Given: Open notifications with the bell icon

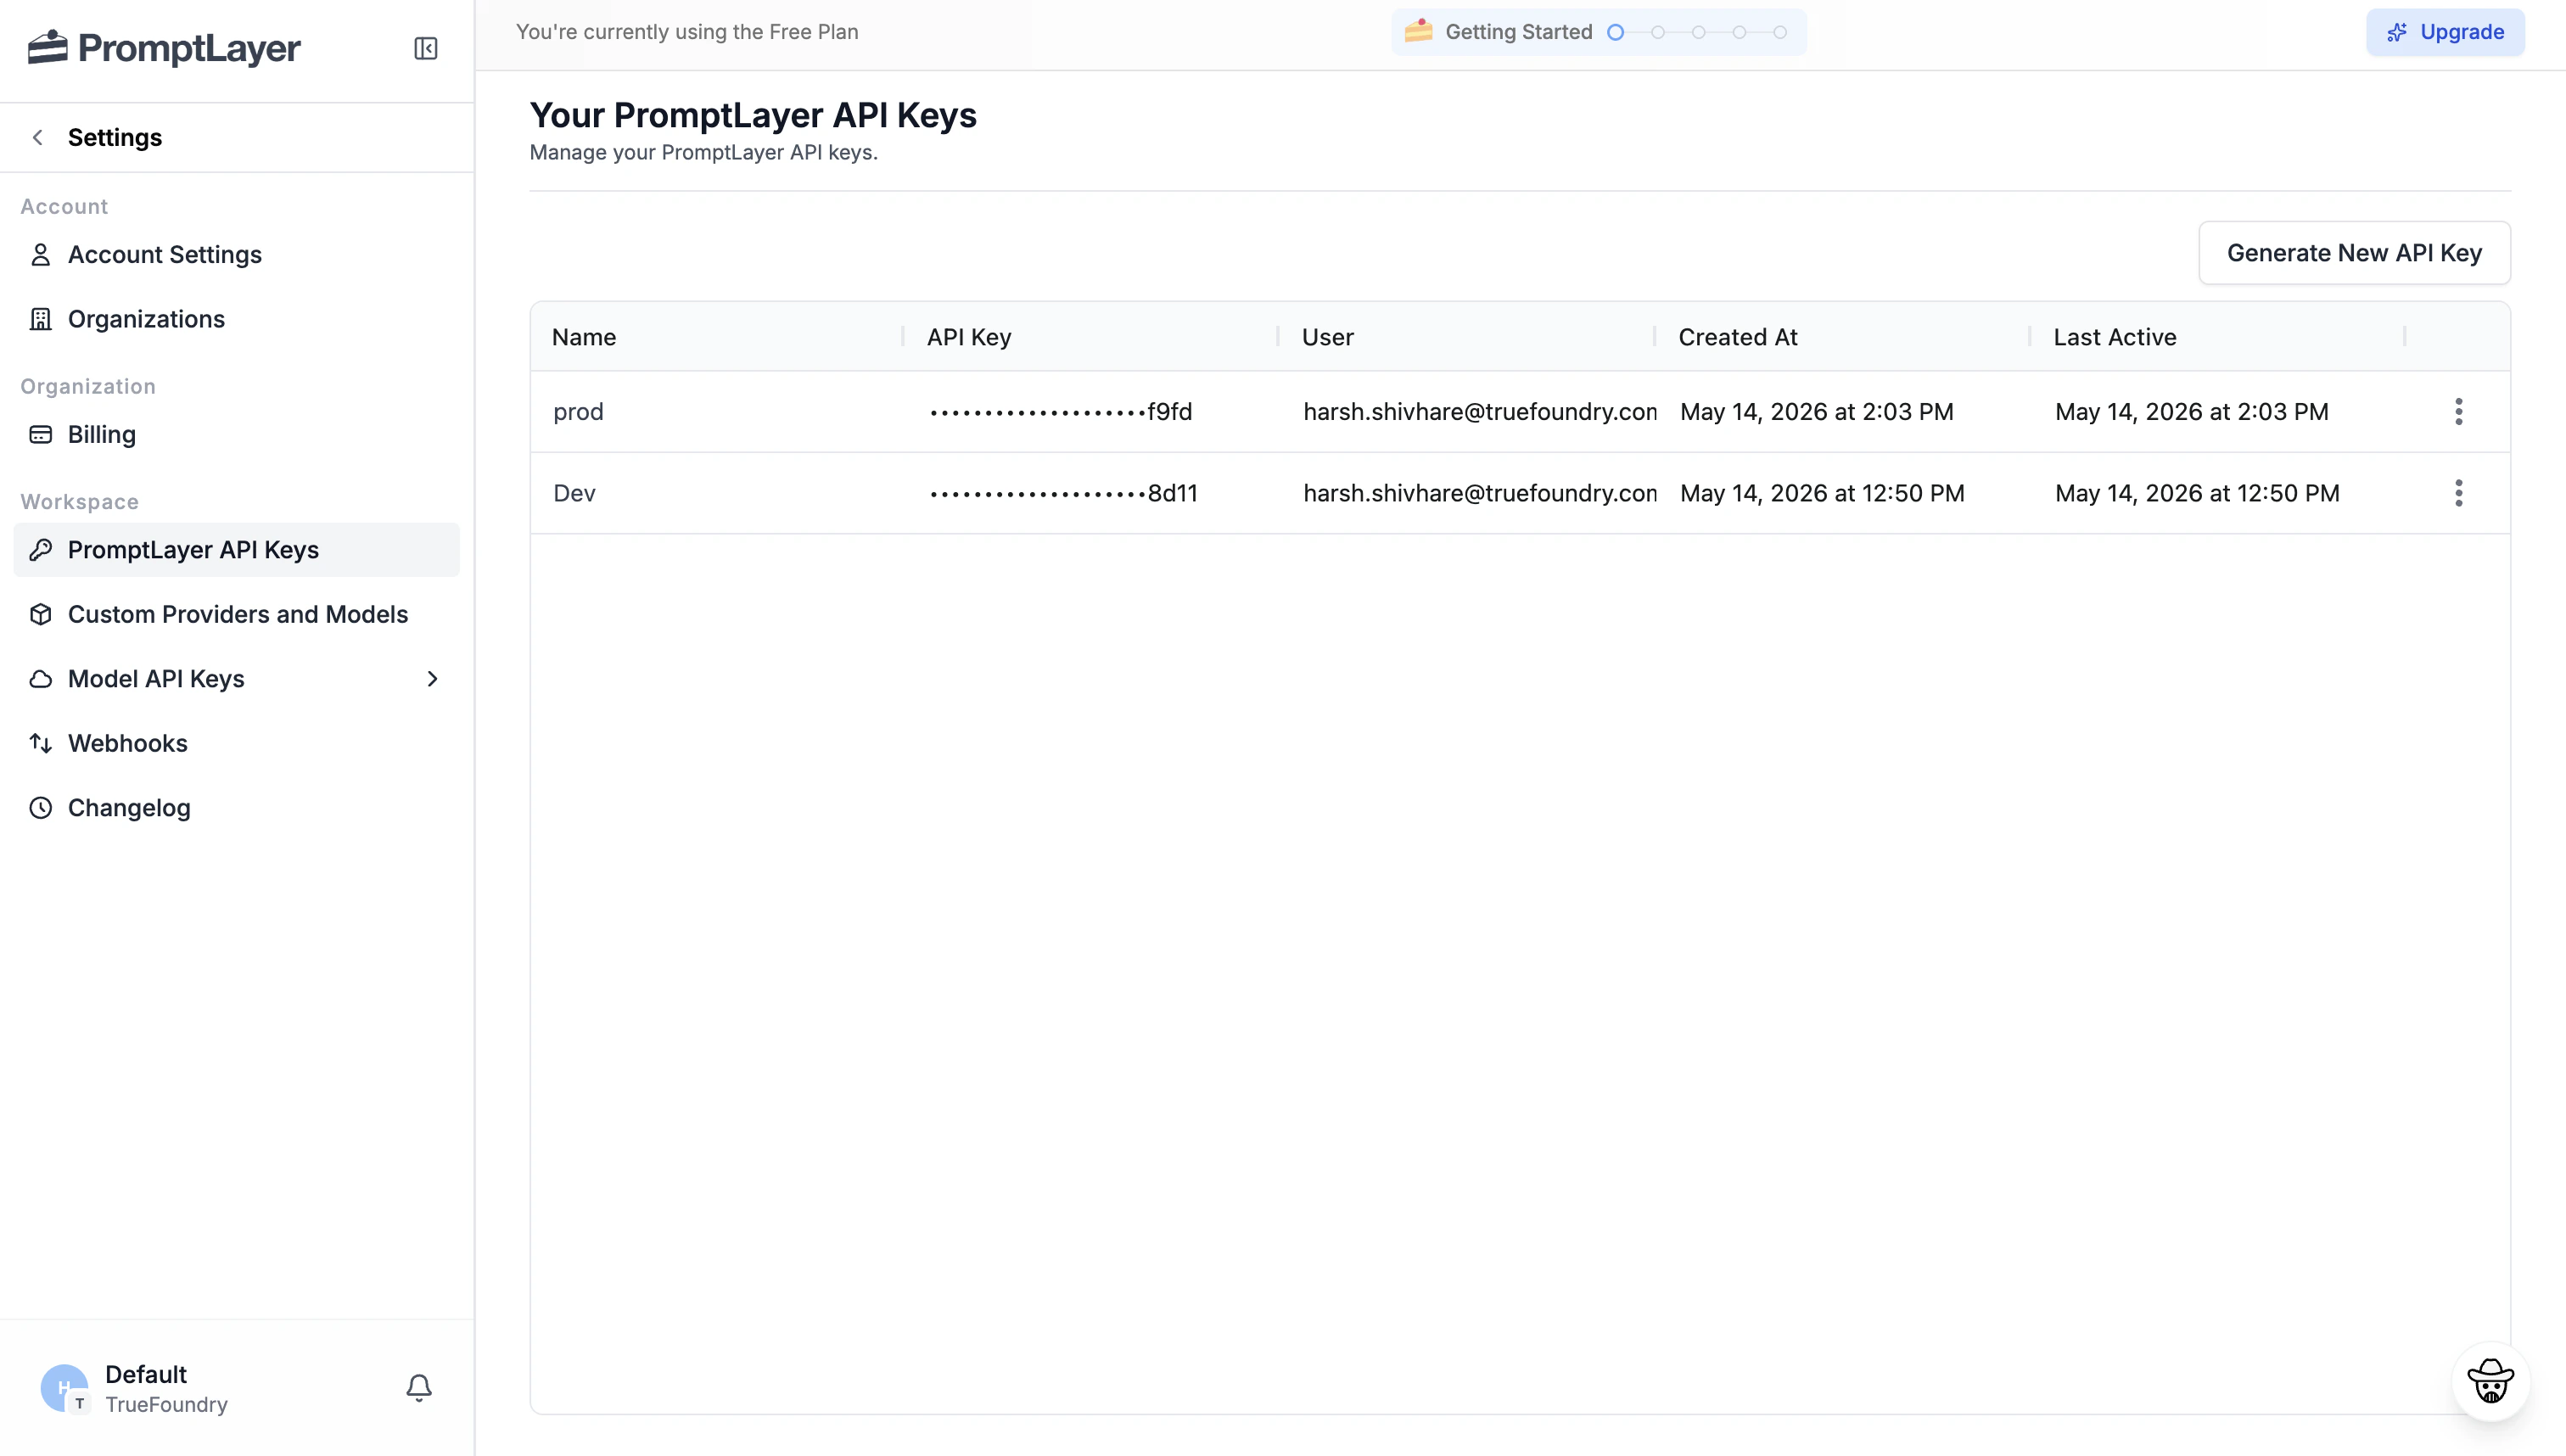Looking at the screenshot, I should pyautogui.click(x=419, y=1388).
